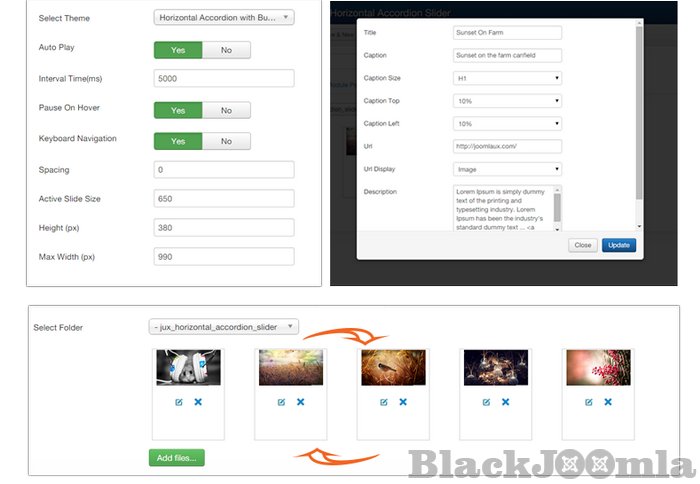Expand the Caption Size dropdown

(506, 78)
